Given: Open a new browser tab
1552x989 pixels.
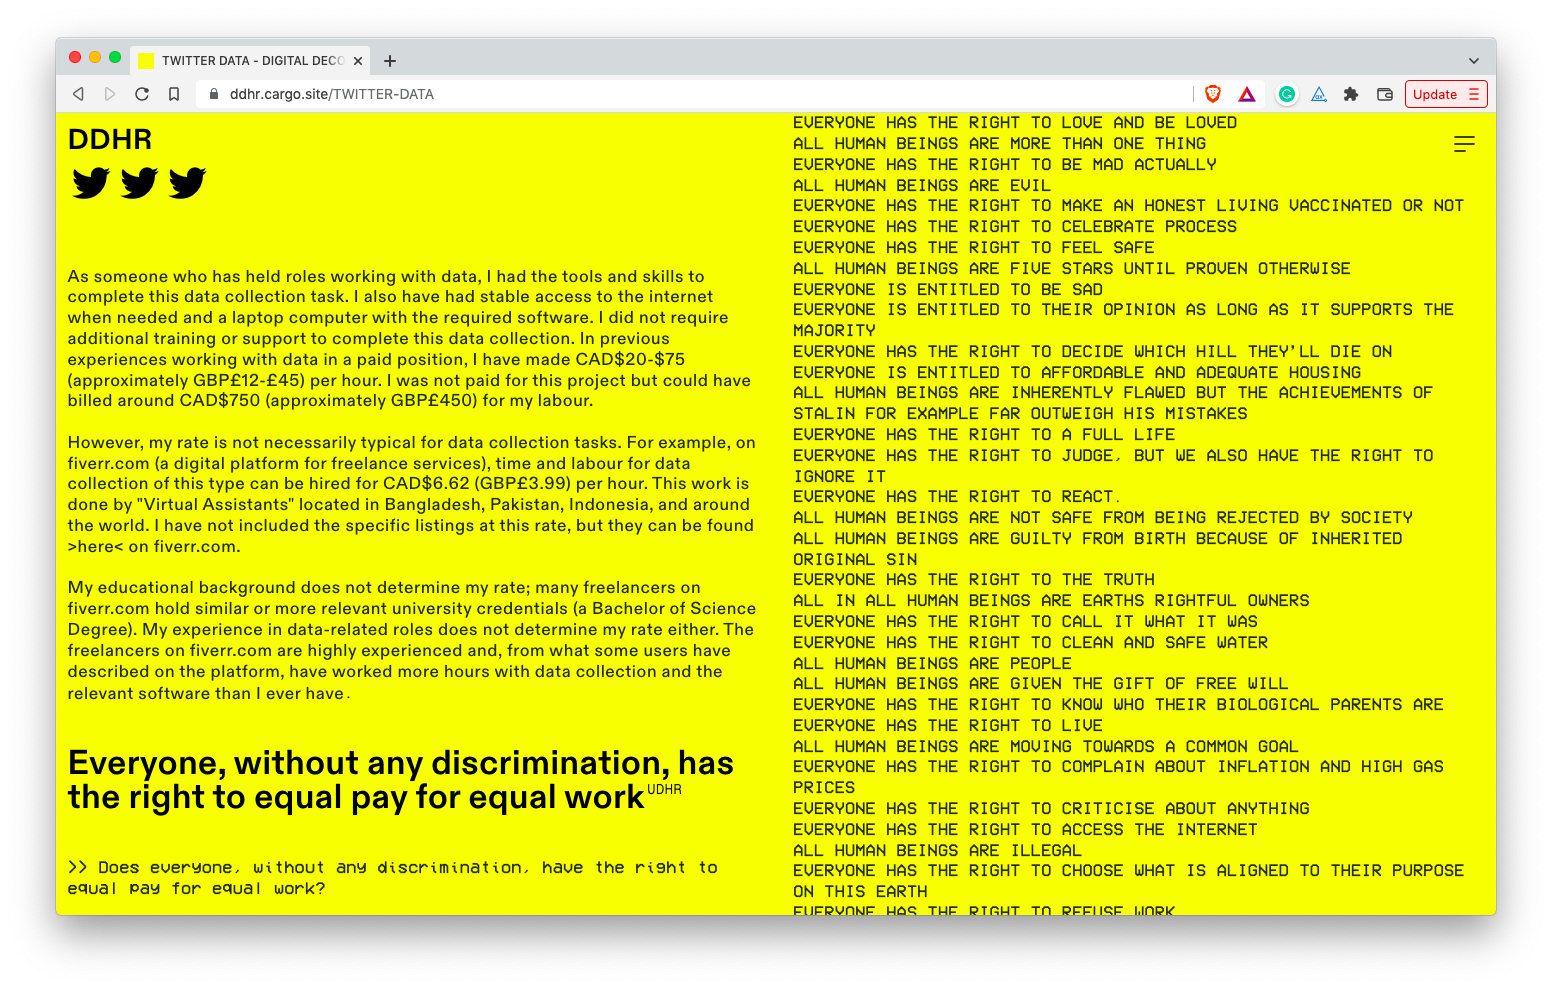Looking at the screenshot, I should point(390,61).
